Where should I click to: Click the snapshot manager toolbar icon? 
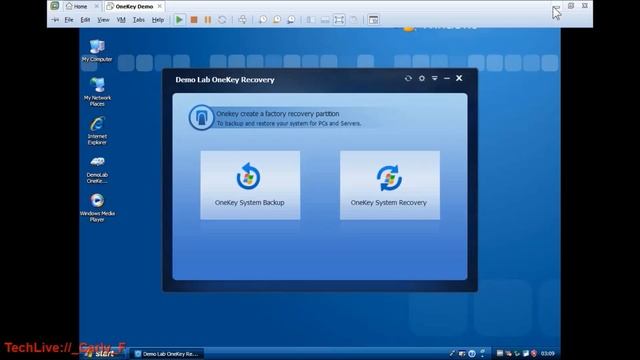[x=291, y=20]
